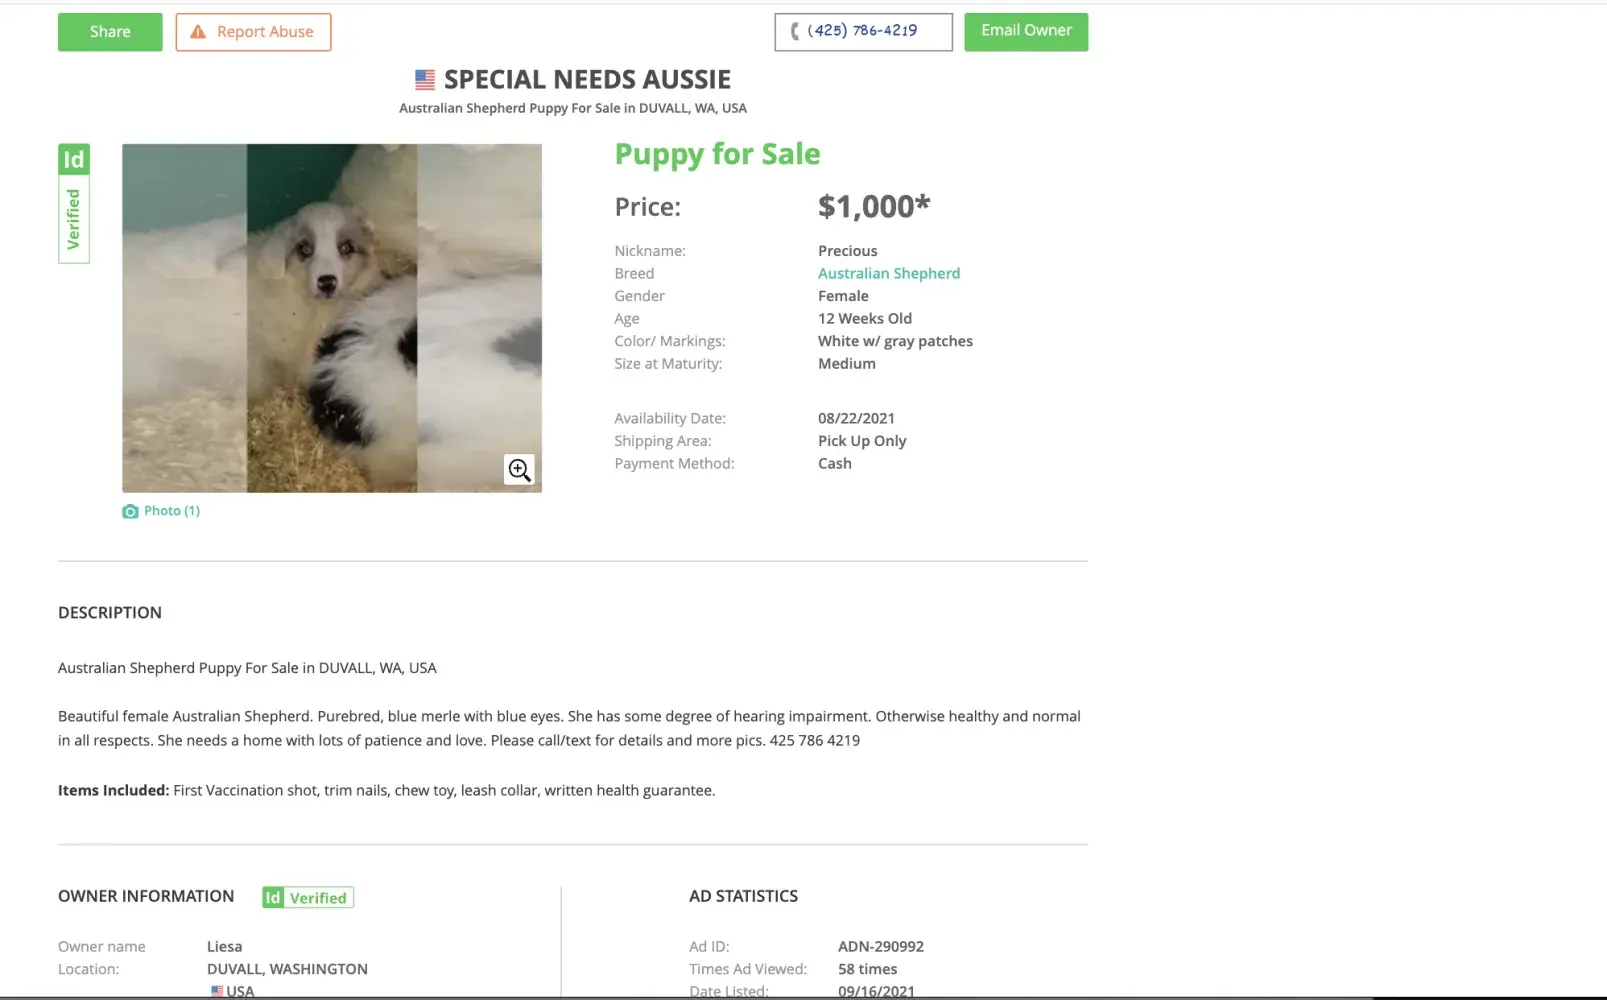1607x1000 pixels.
Task: Click the $1,000* price text
Action: [x=874, y=206]
